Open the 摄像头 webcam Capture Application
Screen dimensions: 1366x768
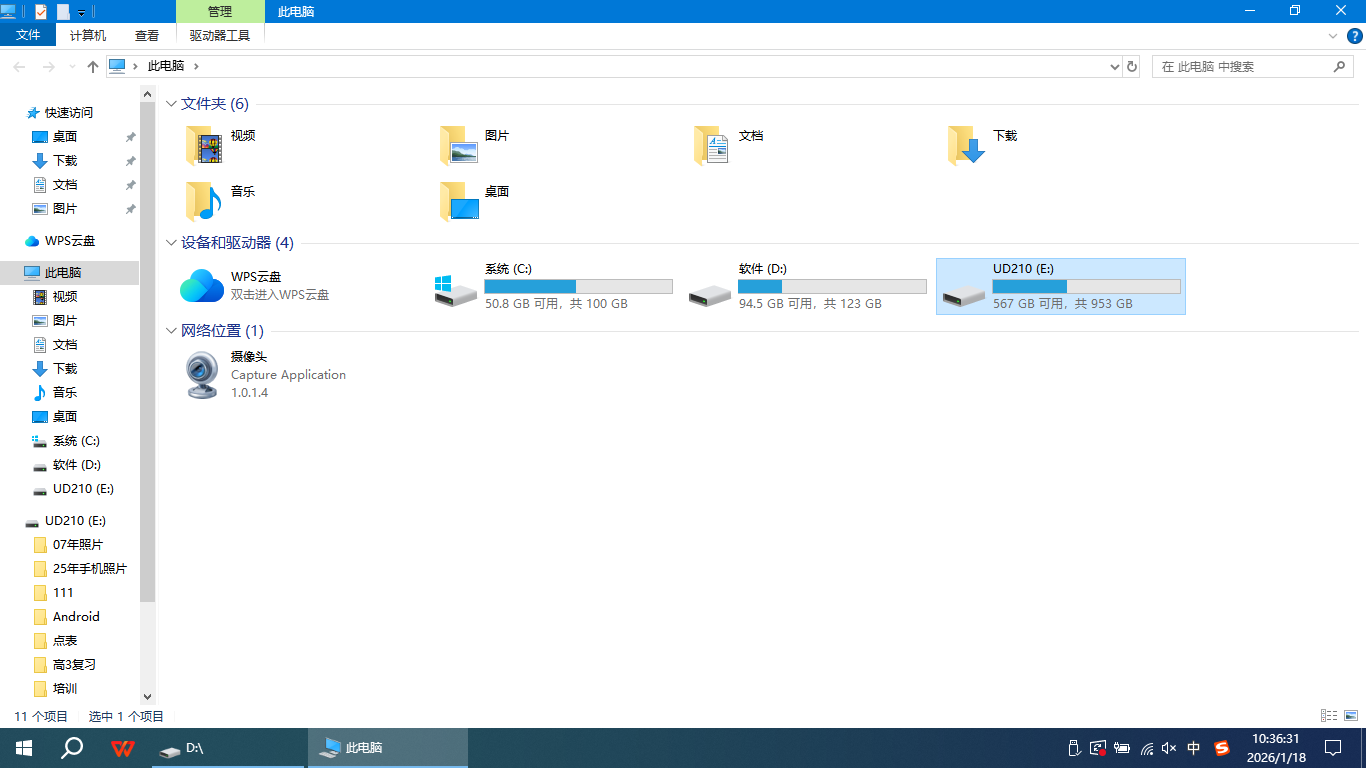click(x=202, y=375)
